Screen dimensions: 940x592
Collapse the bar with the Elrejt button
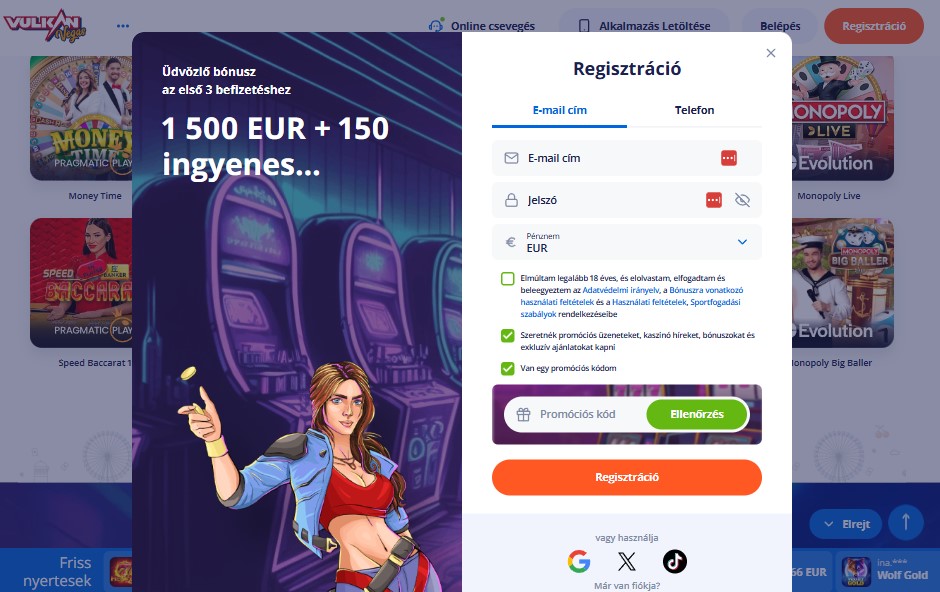point(846,524)
